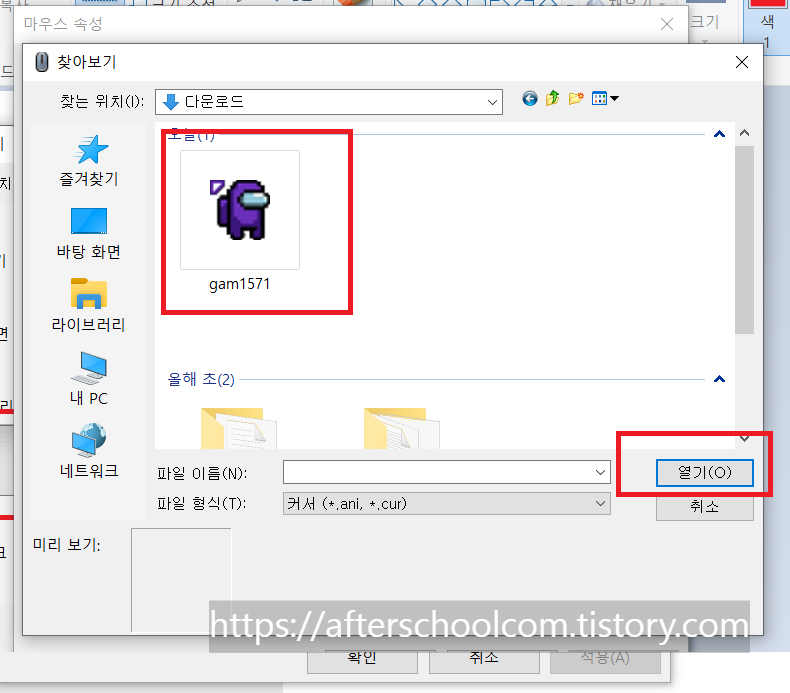
Task: Create a new folder with toolbar icon
Action: tap(576, 98)
